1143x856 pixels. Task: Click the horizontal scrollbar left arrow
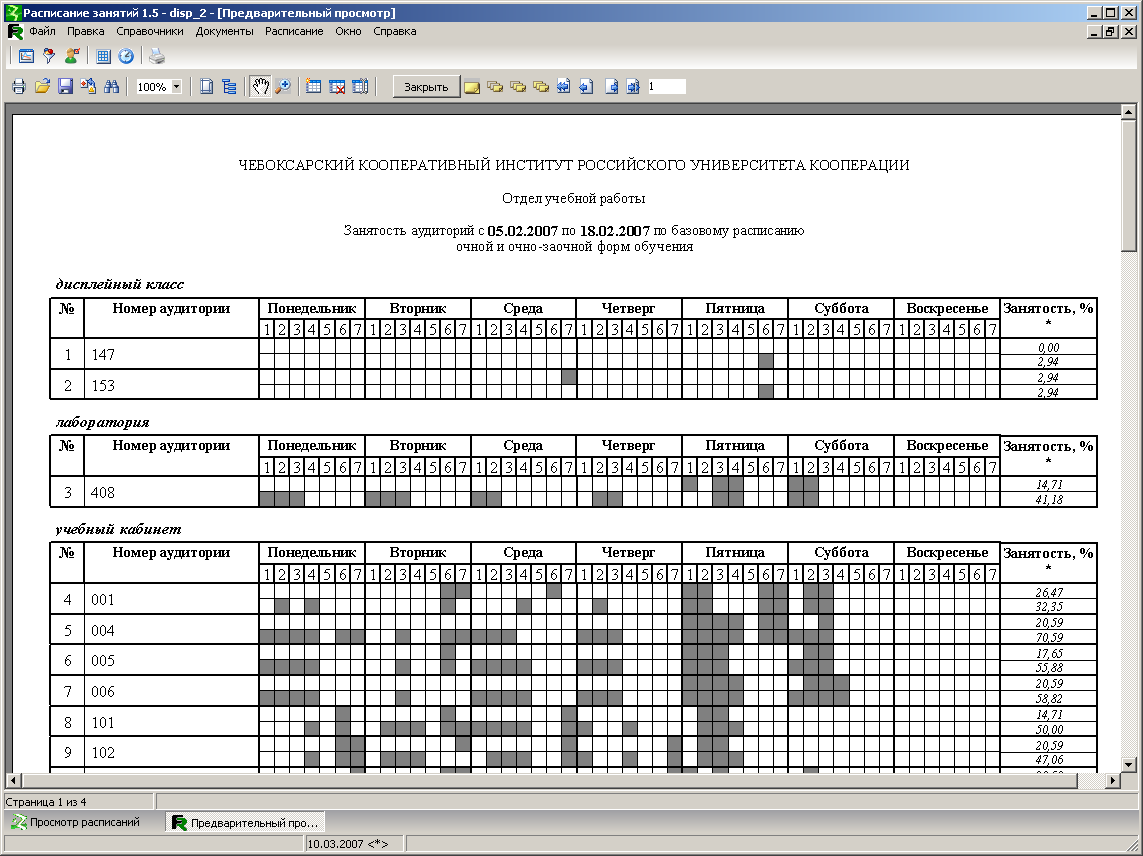pos(12,780)
